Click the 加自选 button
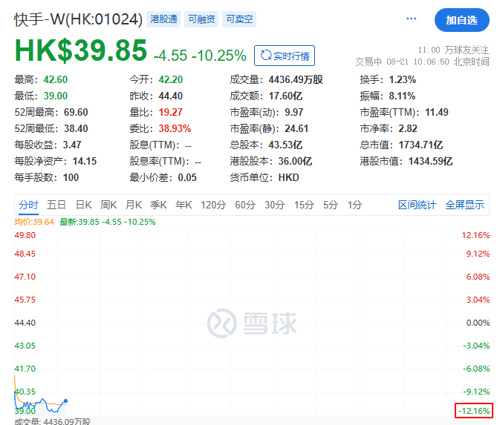The width and height of the screenshot is (500, 425). pyautogui.click(x=462, y=20)
